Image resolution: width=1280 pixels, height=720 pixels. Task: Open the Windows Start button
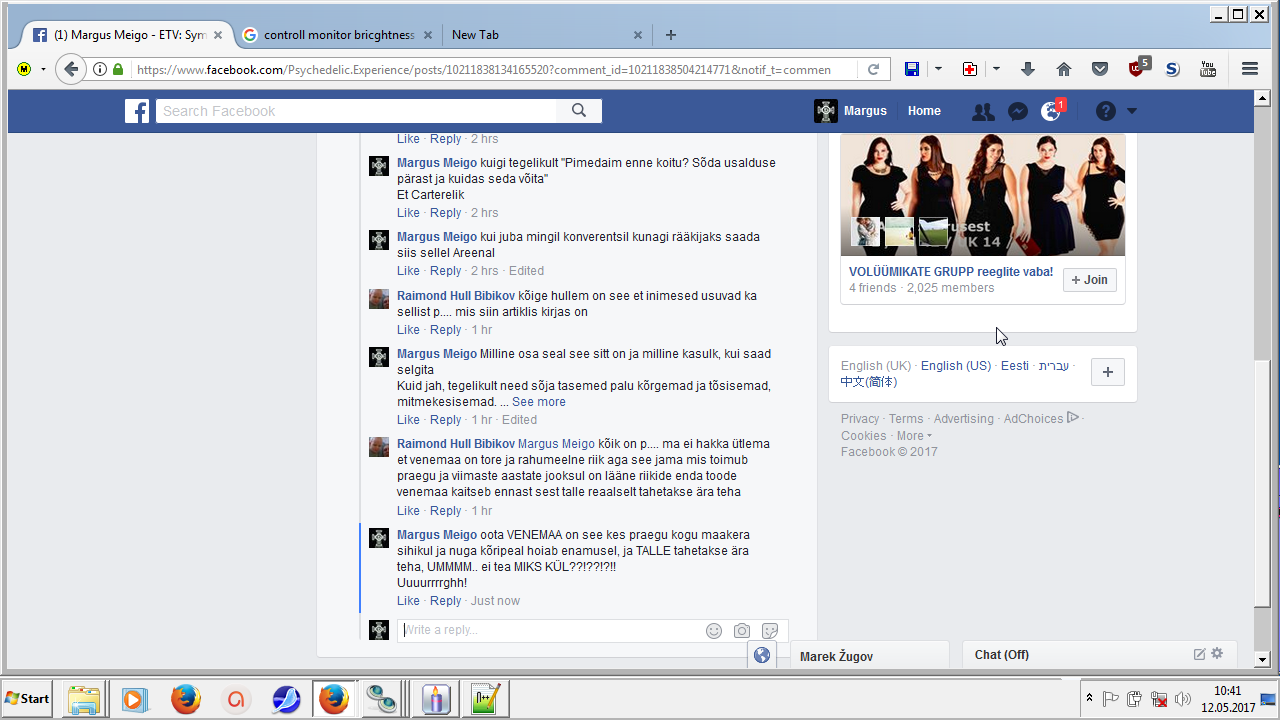[x=28, y=698]
